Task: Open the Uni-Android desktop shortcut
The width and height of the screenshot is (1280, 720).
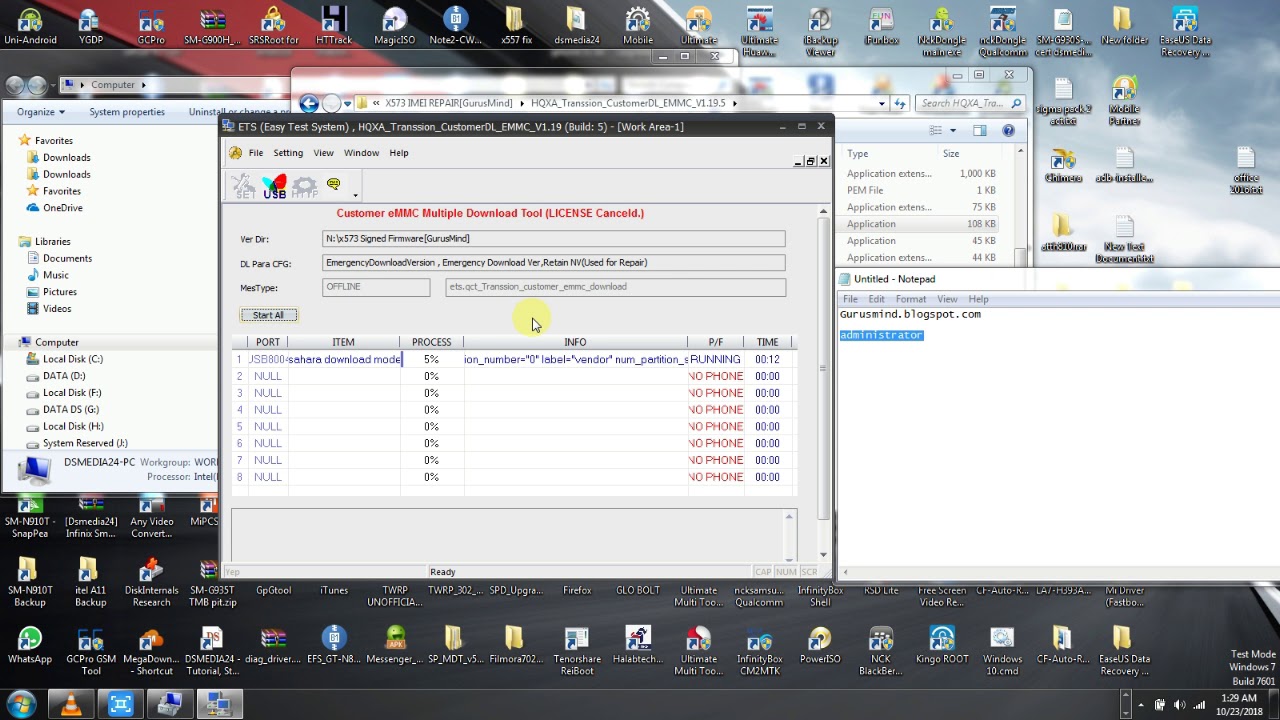Action: (x=30, y=27)
